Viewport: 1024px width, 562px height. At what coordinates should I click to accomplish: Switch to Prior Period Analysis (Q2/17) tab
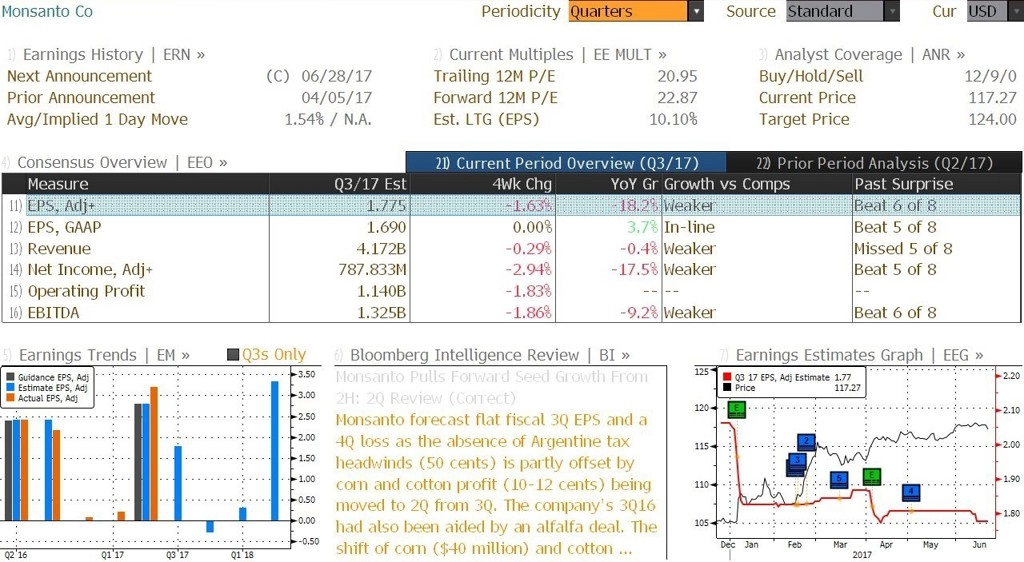[874, 163]
